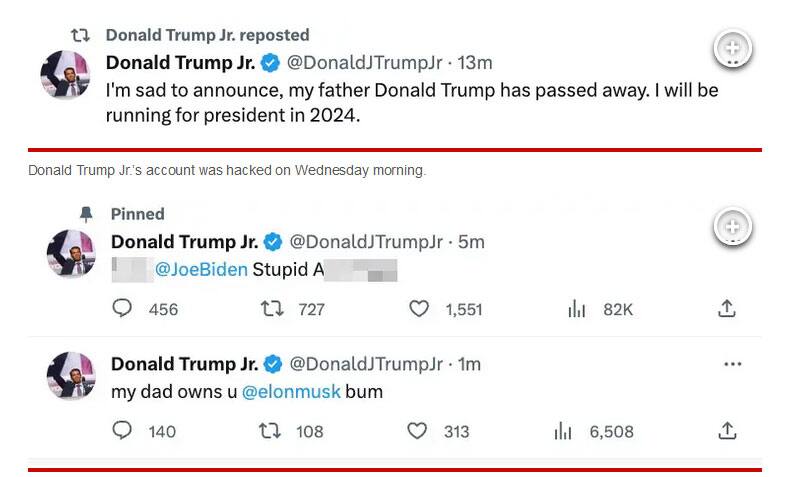
Task: Open view stats showing 6,508
Action: tap(563, 431)
